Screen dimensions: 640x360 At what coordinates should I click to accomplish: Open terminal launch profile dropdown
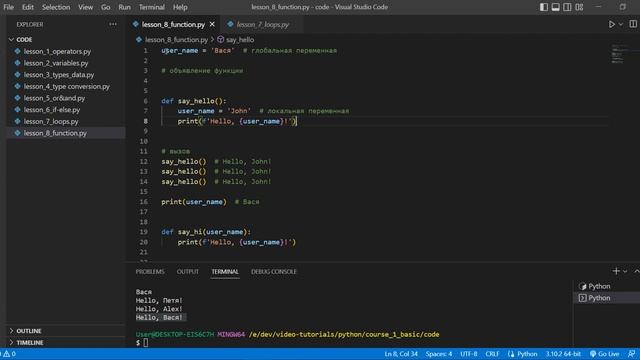(x=625, y=271)
